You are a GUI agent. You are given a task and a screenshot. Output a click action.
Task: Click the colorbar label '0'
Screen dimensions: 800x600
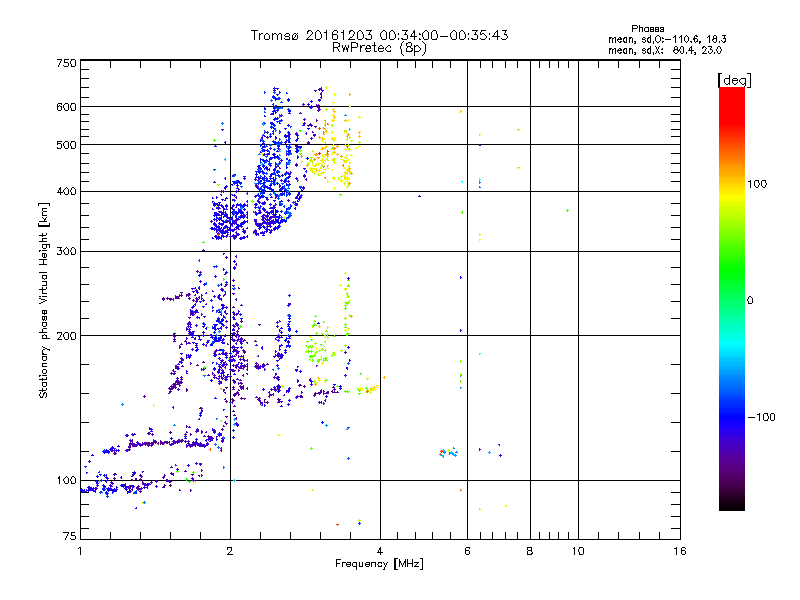[750, 301]
